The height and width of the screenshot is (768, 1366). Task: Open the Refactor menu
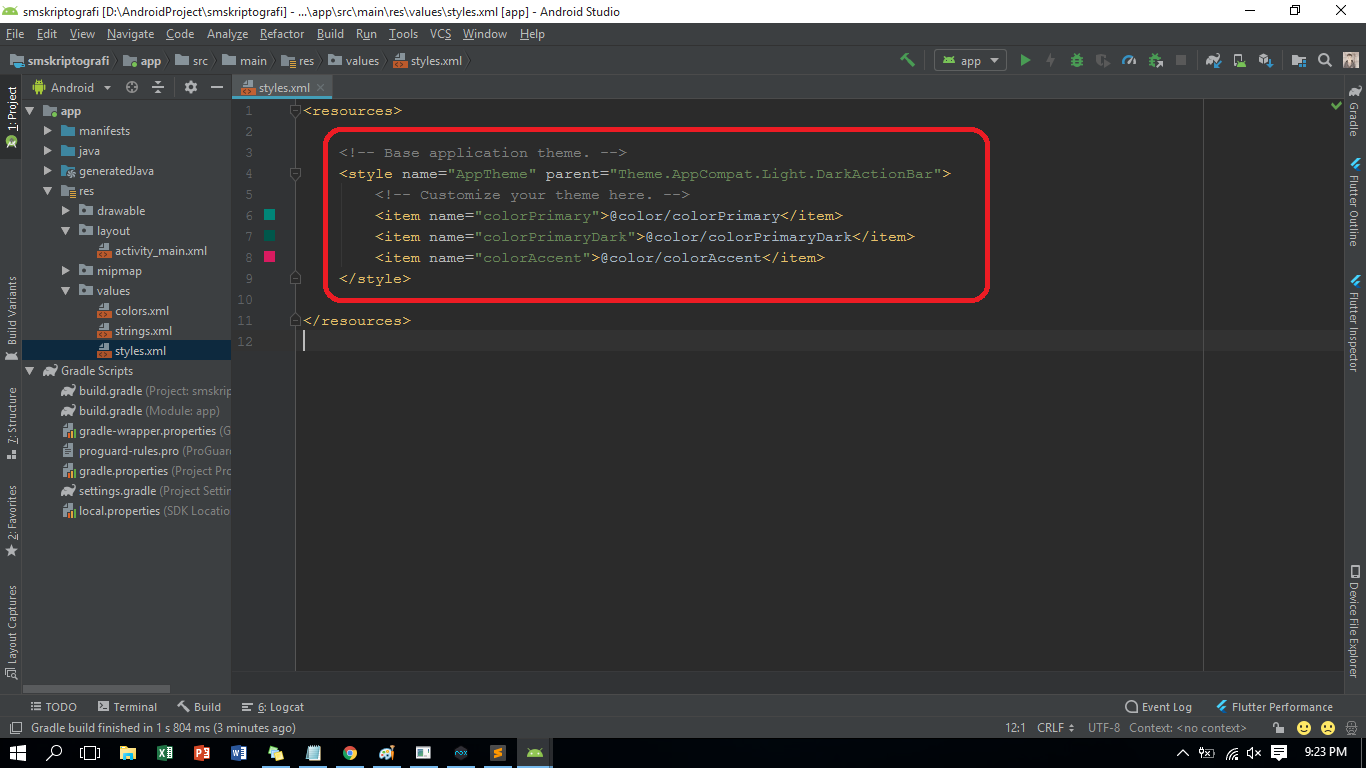tap(282, 34)
